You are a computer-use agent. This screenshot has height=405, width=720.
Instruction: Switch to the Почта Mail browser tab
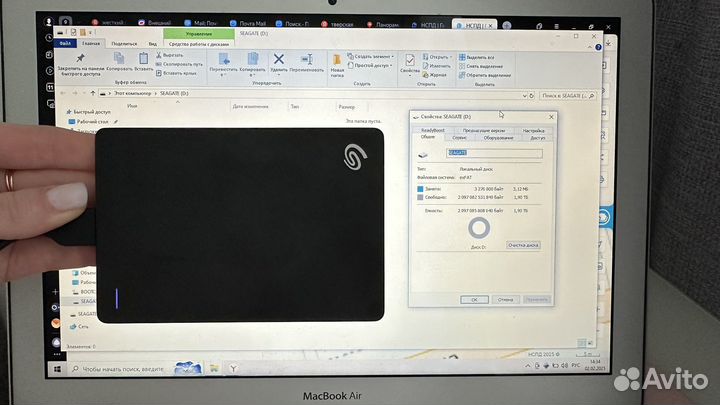click(248, 23)
